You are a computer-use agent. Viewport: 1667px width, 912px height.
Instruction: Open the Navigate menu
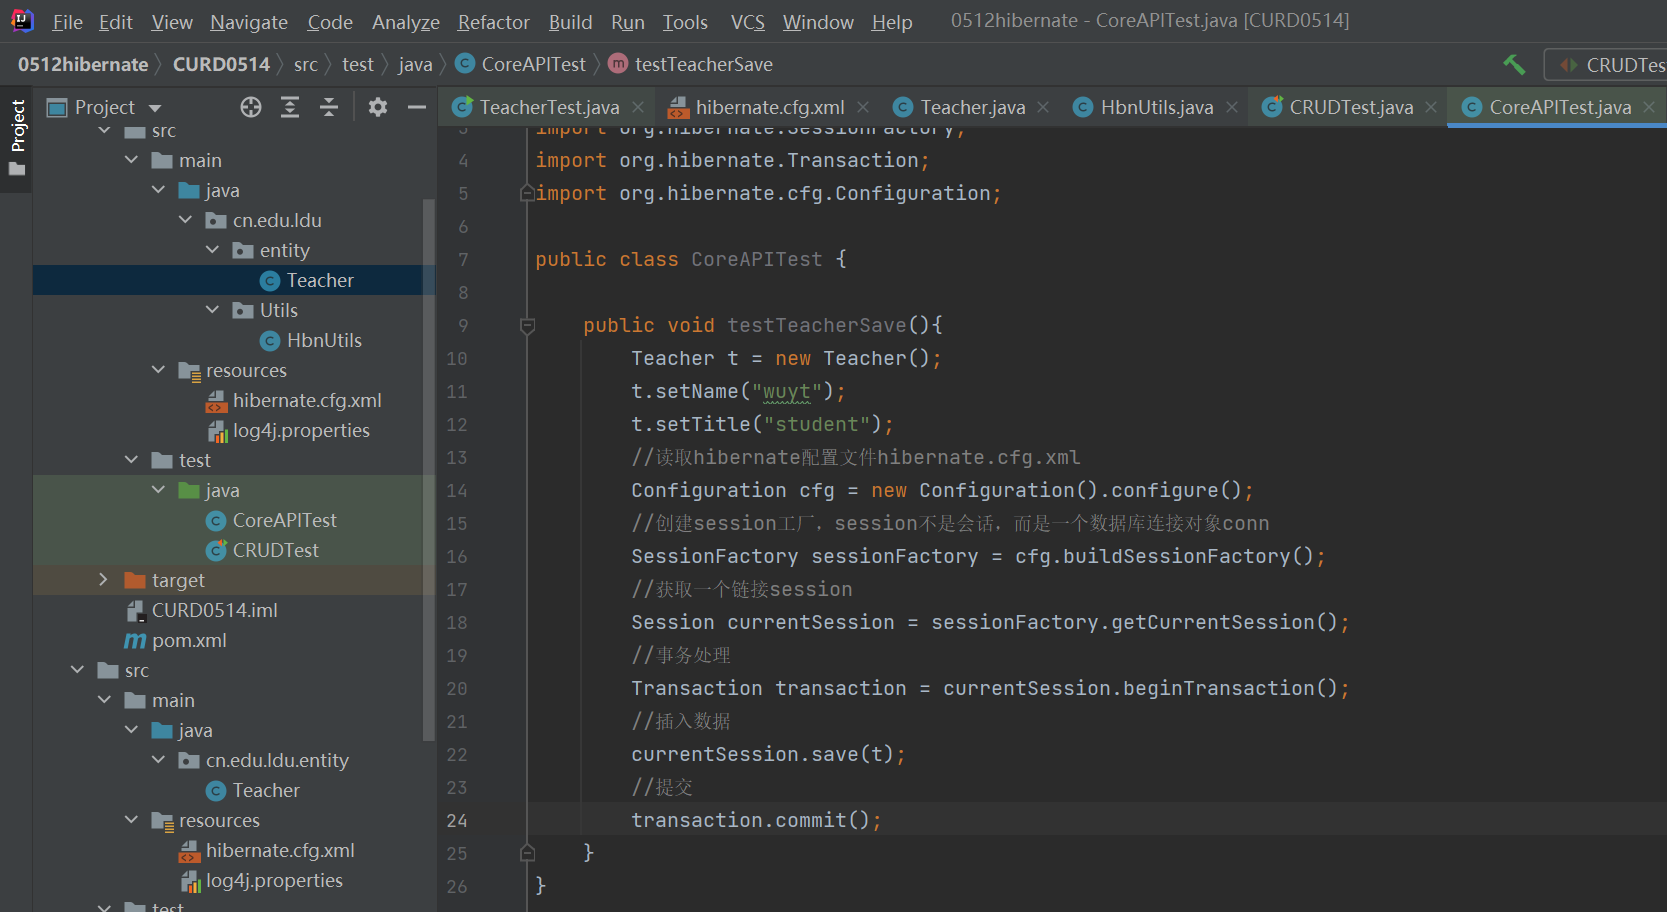click(249, 22)
